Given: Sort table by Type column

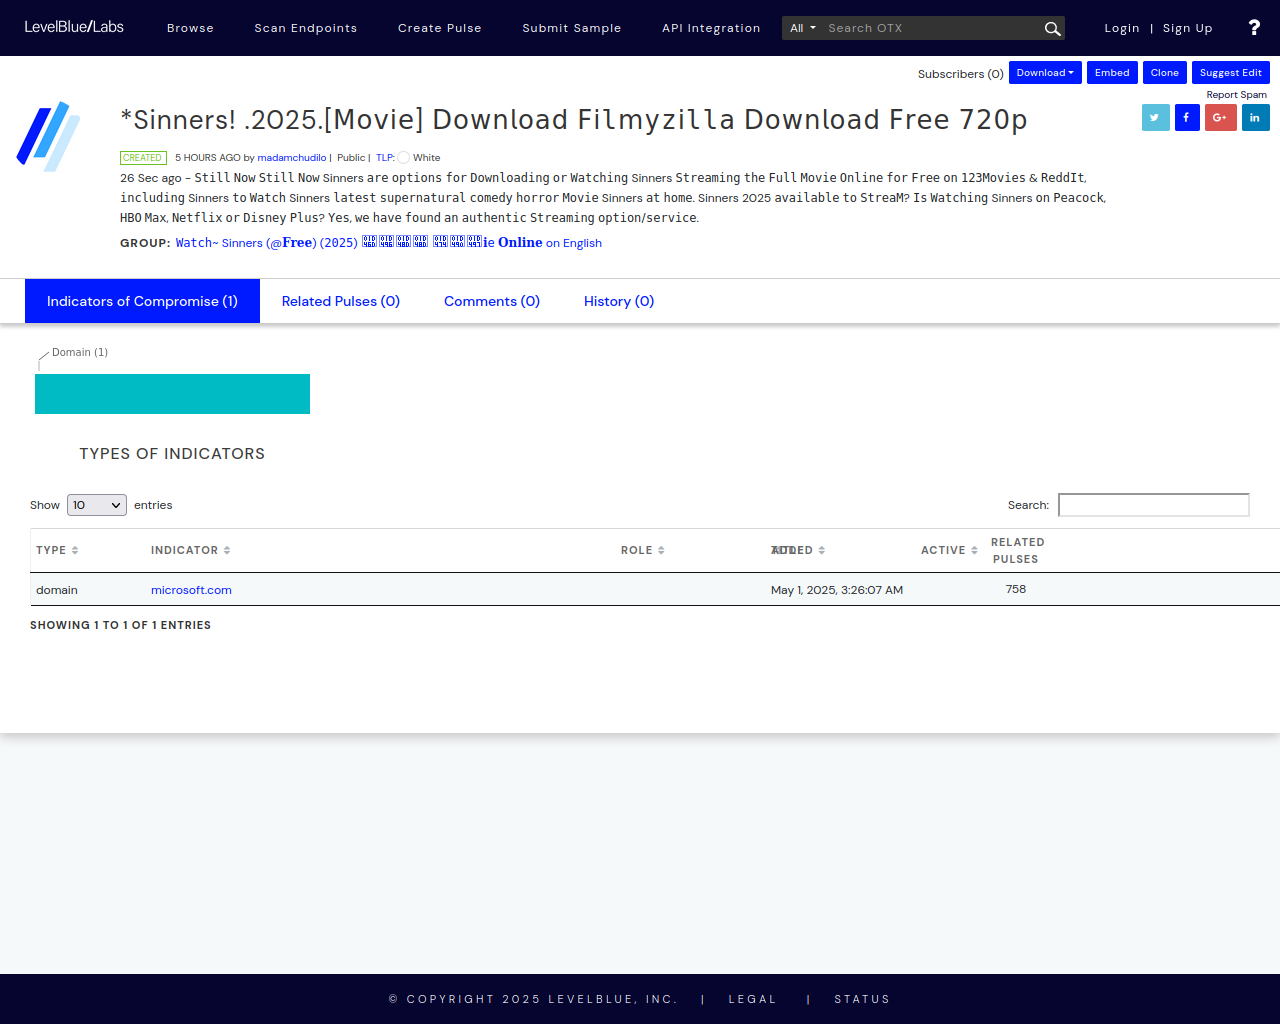Looking at the screenshot, I should pos(57,550).
